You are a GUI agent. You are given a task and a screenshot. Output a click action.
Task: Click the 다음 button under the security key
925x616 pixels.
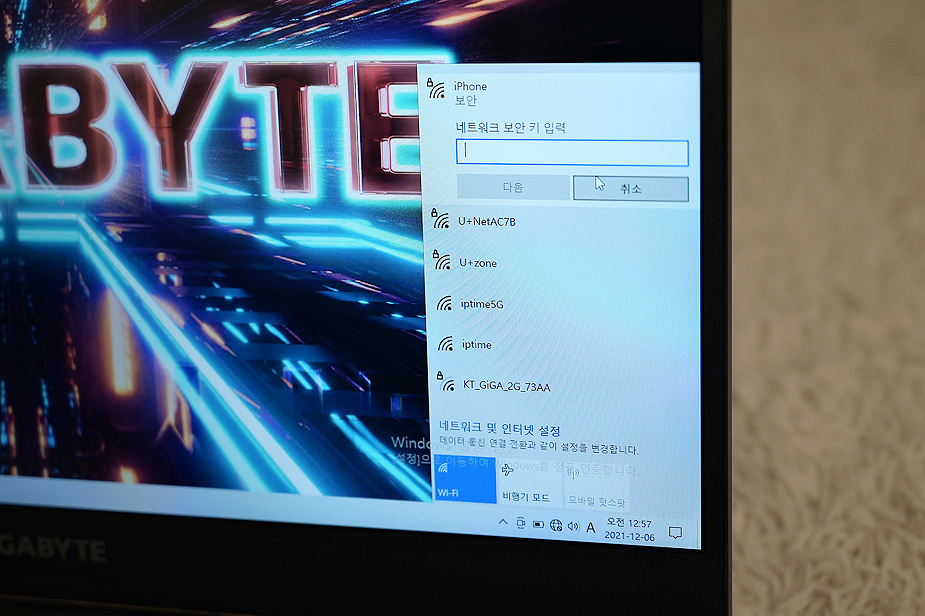tap(513, 187)
